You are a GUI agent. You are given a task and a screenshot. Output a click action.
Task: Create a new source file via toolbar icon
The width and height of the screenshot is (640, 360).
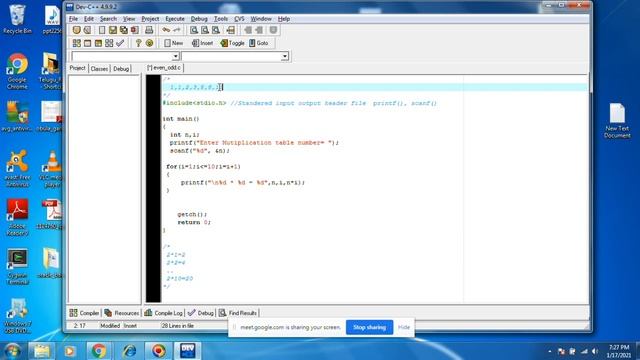[x=102, y=30]
